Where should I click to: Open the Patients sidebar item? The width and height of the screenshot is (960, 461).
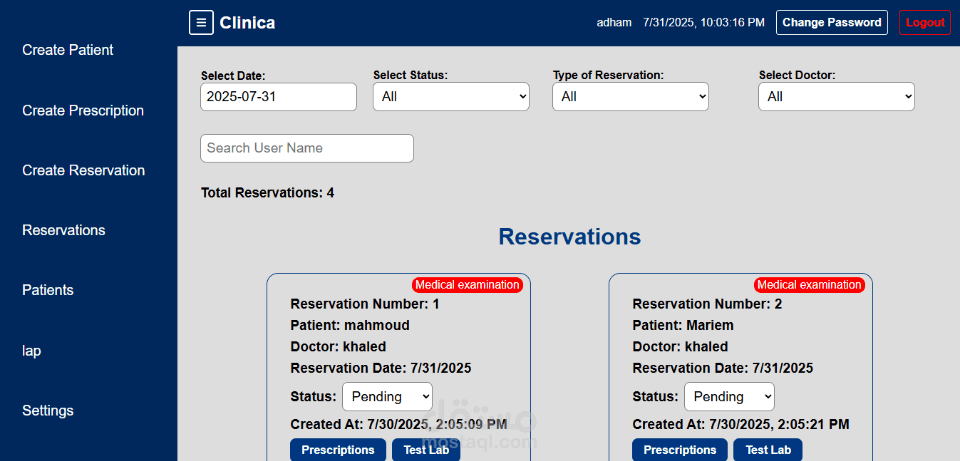(48, 290)
